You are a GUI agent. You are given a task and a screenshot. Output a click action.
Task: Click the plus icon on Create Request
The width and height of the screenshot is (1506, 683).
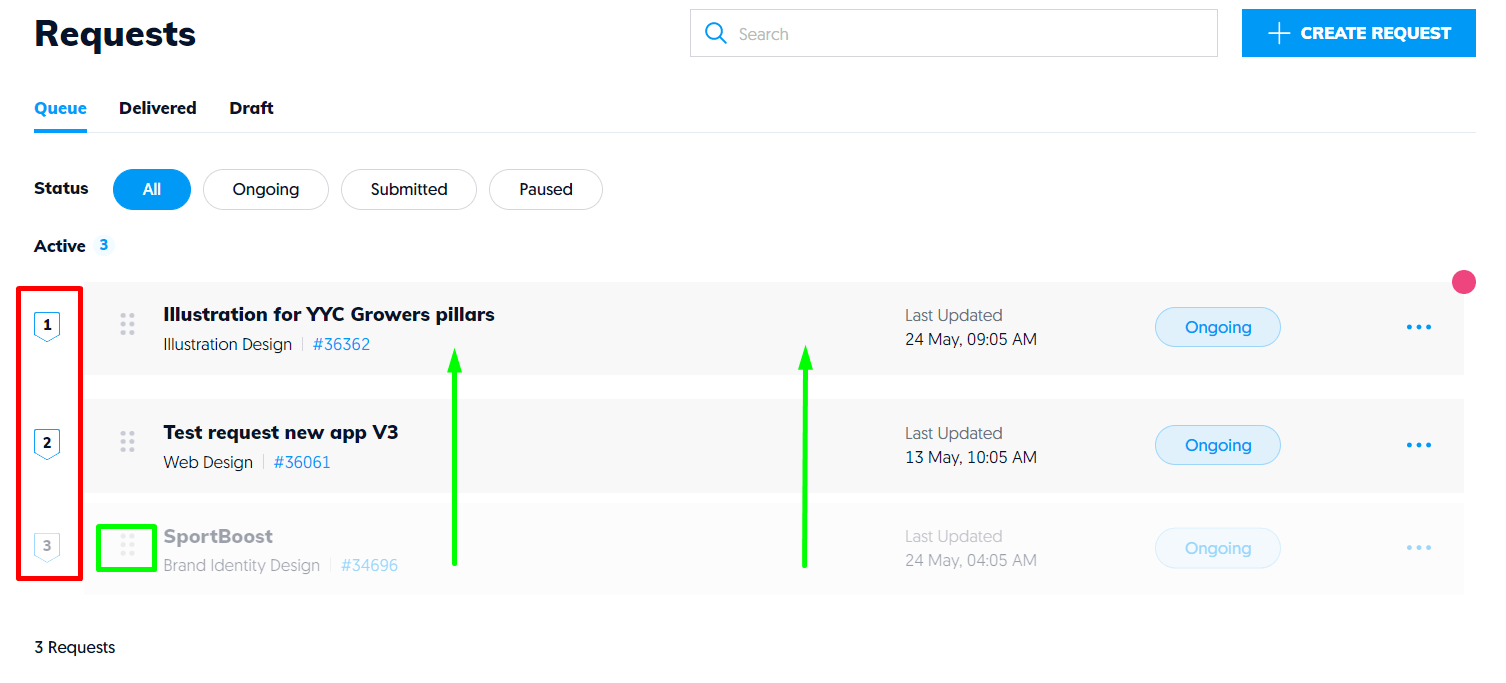coord(1277,32)
